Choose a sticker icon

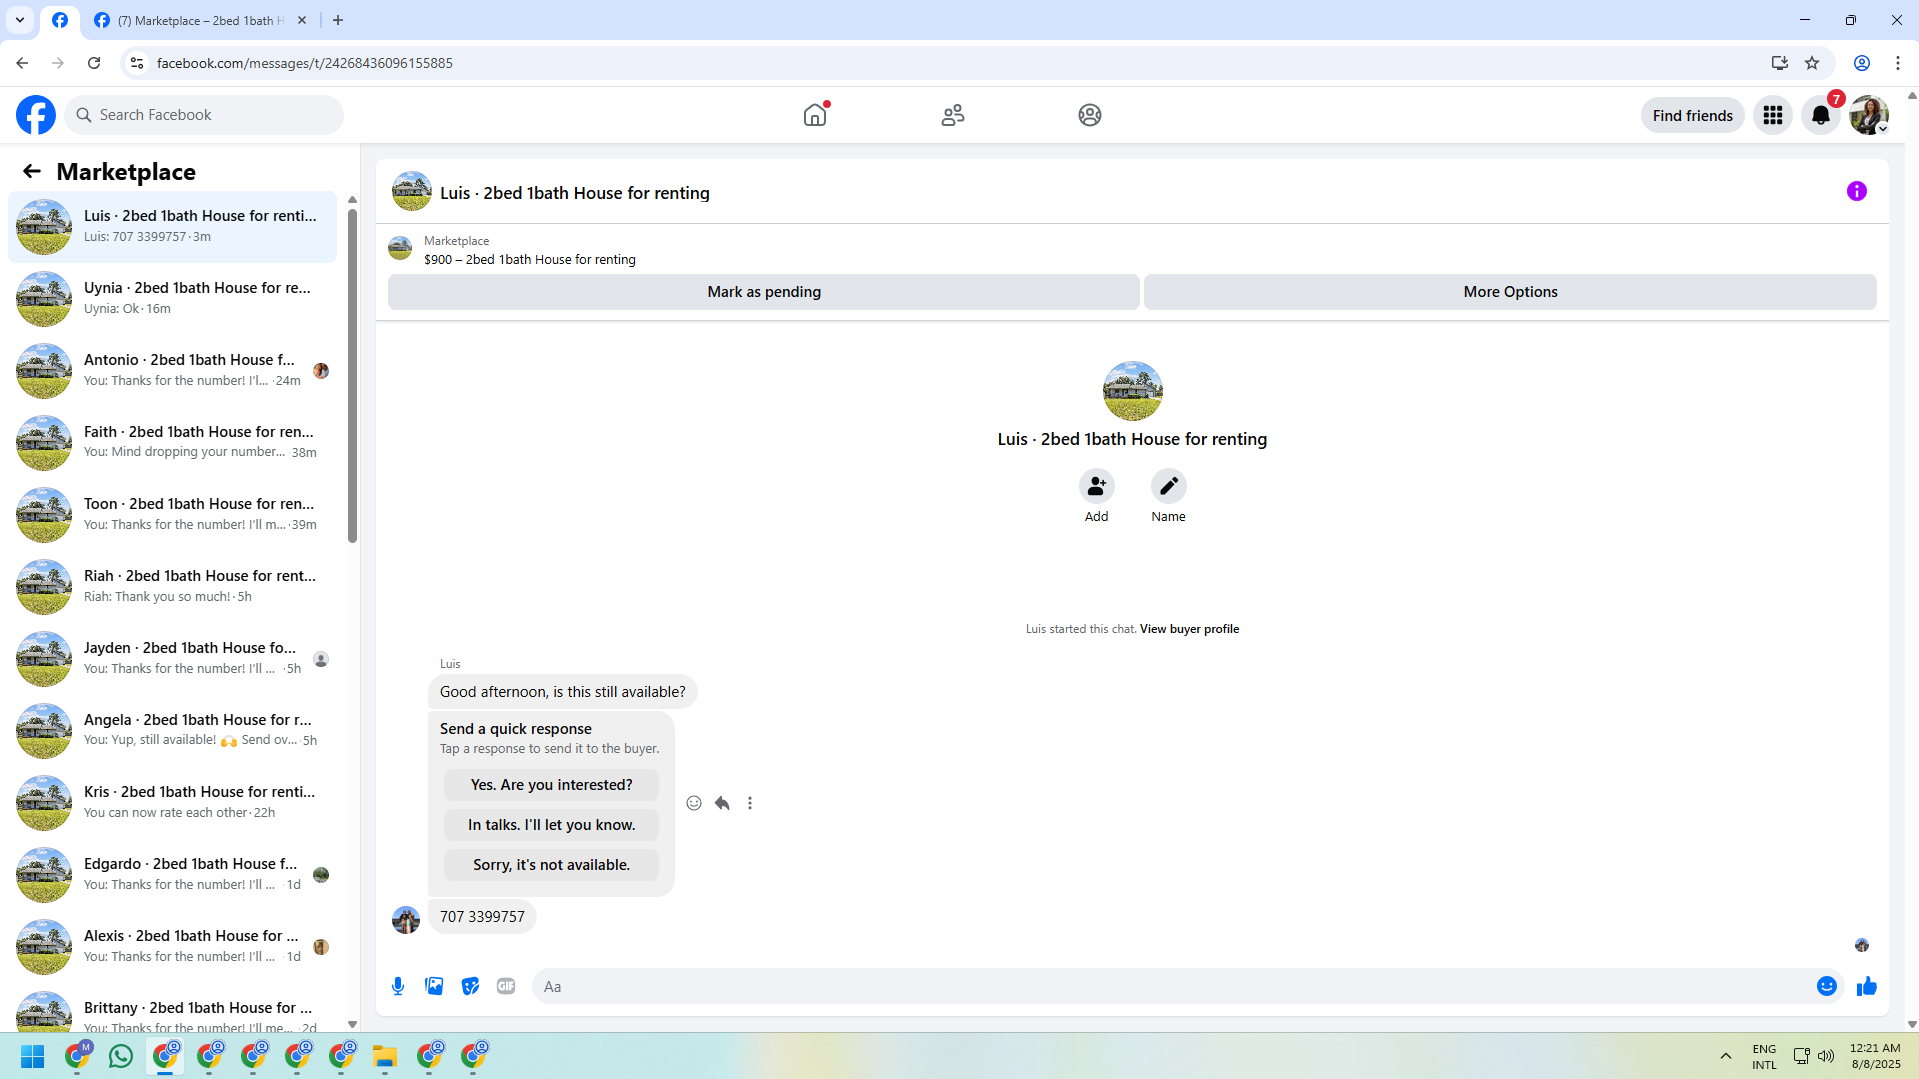[x=470, y=986]
